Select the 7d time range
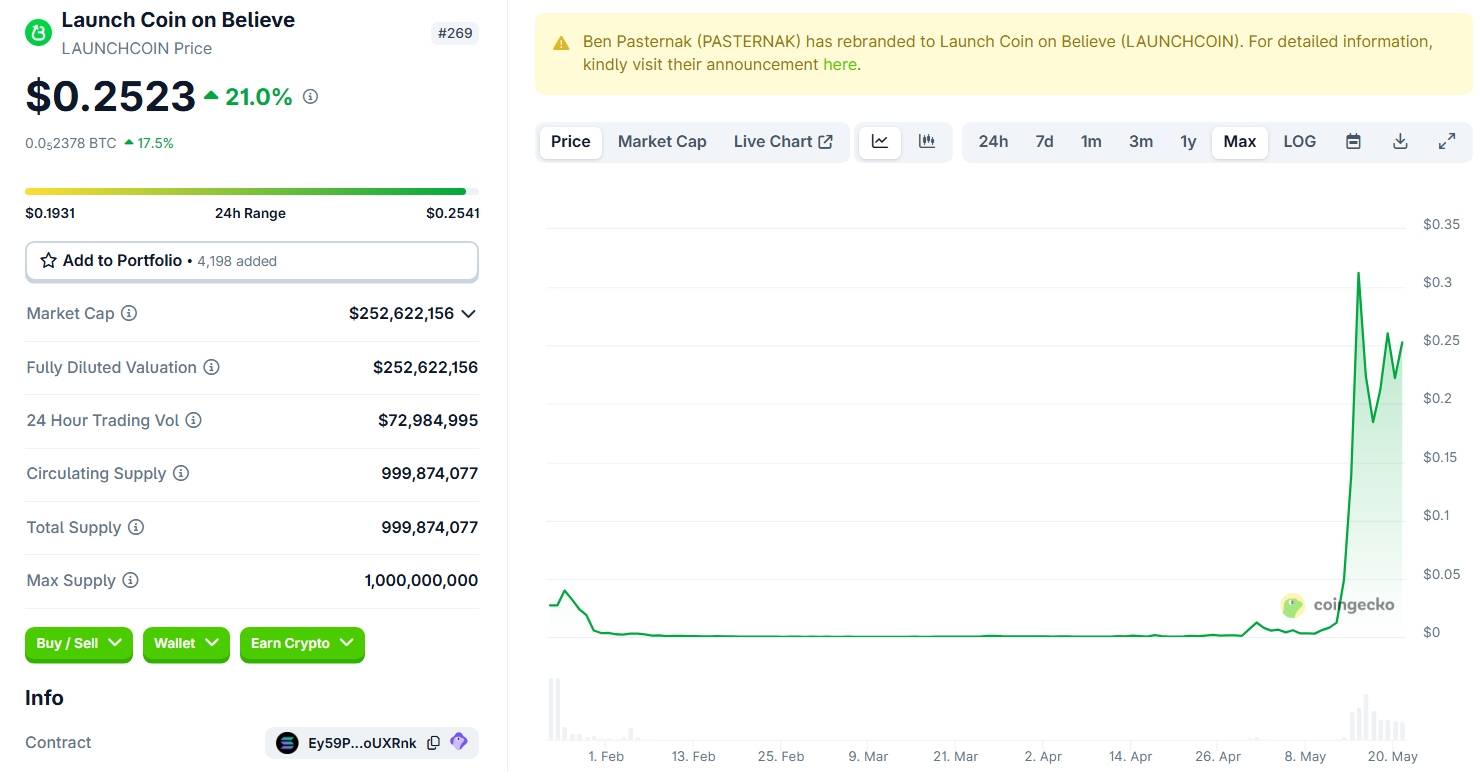 1044,141
